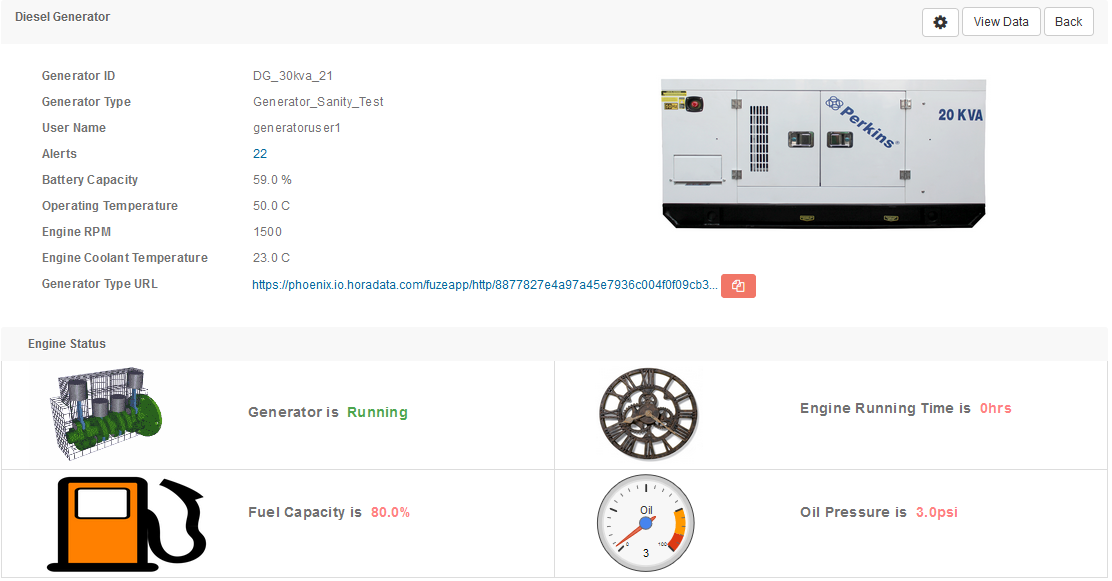This screenshot has height=581, width=1112.
Task: Select Engine Coolant Temperature value 23.0 C
Action: [272, 258]
